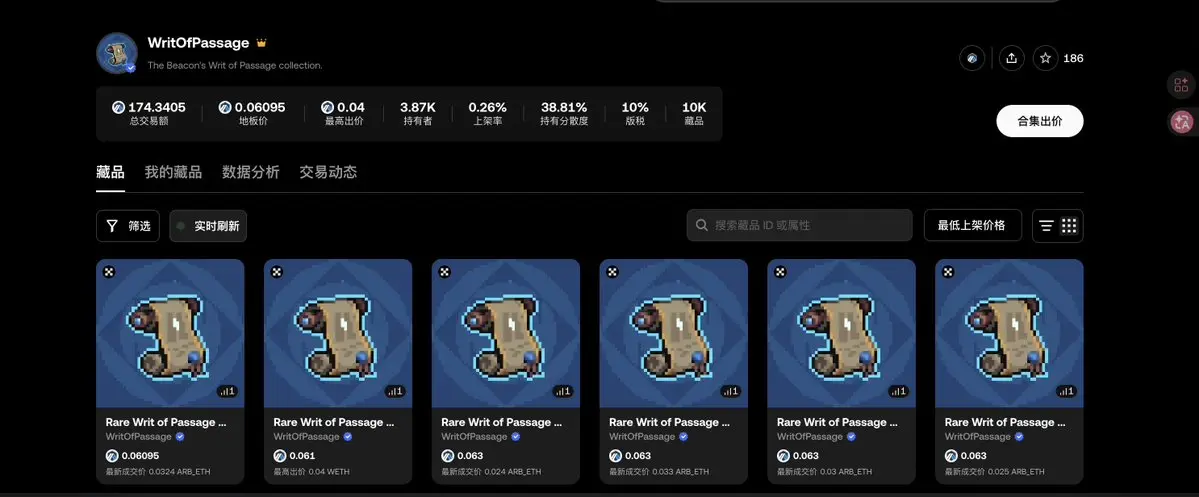Toggle 实时刷新 live refresh
Screen dimensions: 1199x497
pos(208,226)
